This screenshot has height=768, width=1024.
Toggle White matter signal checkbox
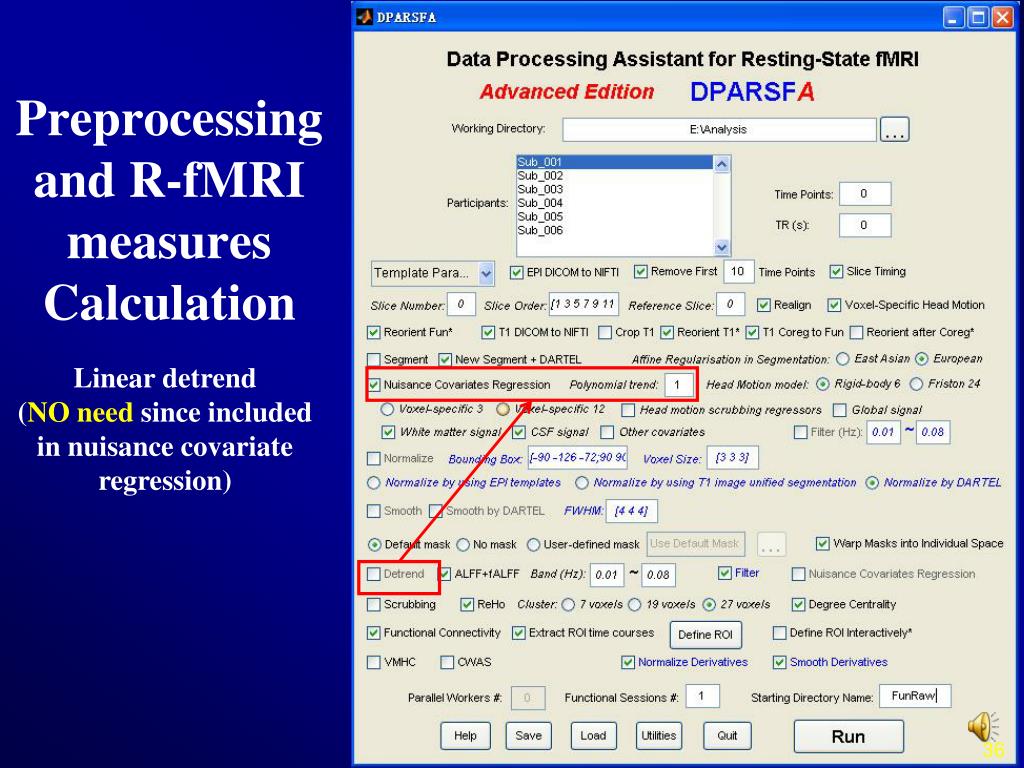[x=388, y=432]
